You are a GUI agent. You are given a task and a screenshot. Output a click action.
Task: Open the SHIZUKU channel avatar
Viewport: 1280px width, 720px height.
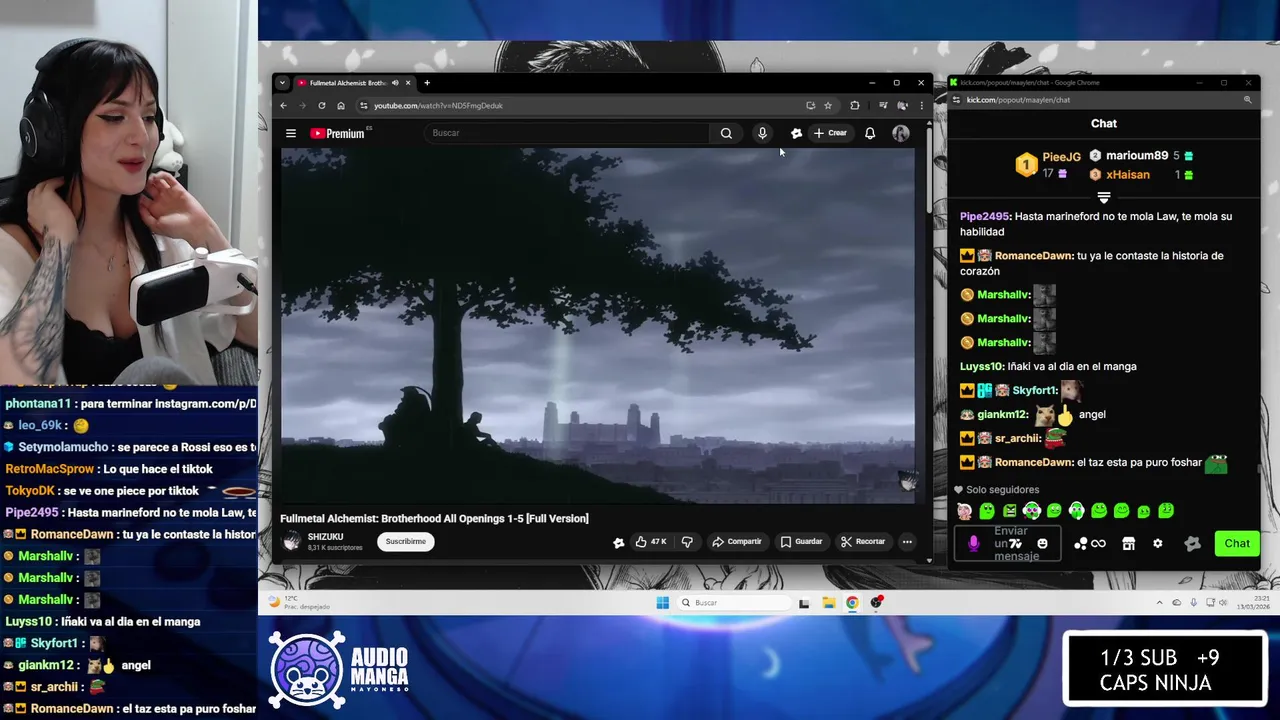tap(291, 541)
